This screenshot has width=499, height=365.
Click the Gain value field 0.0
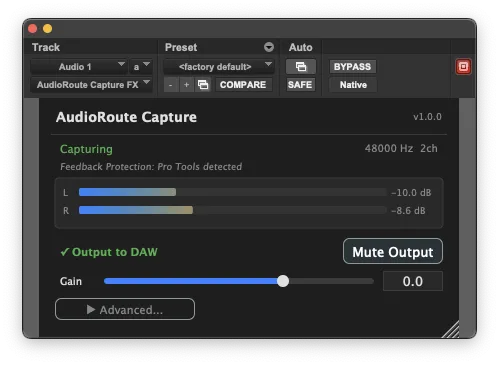(x=413, y=281)
